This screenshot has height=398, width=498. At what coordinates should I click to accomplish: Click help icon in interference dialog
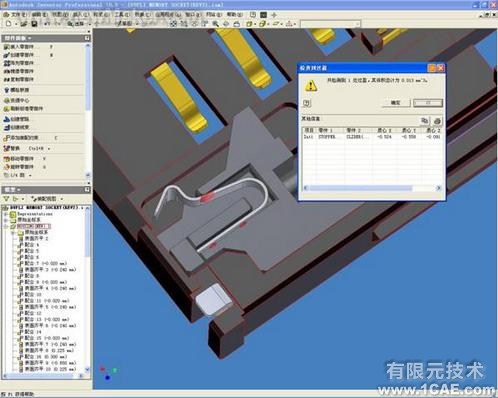[x=307, y=103]
